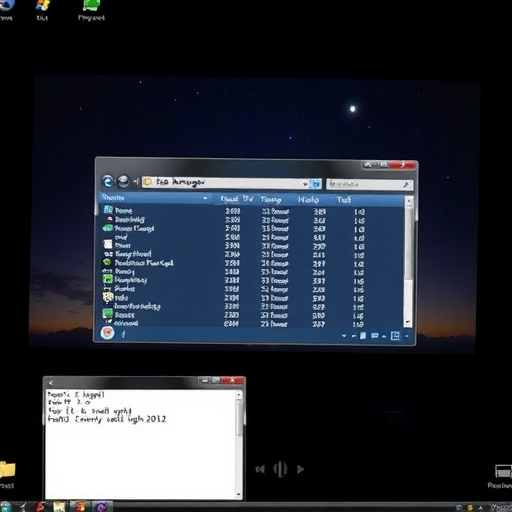Sort by the last column header
This screenshot has width=512, height=512.
coord(343,200)
